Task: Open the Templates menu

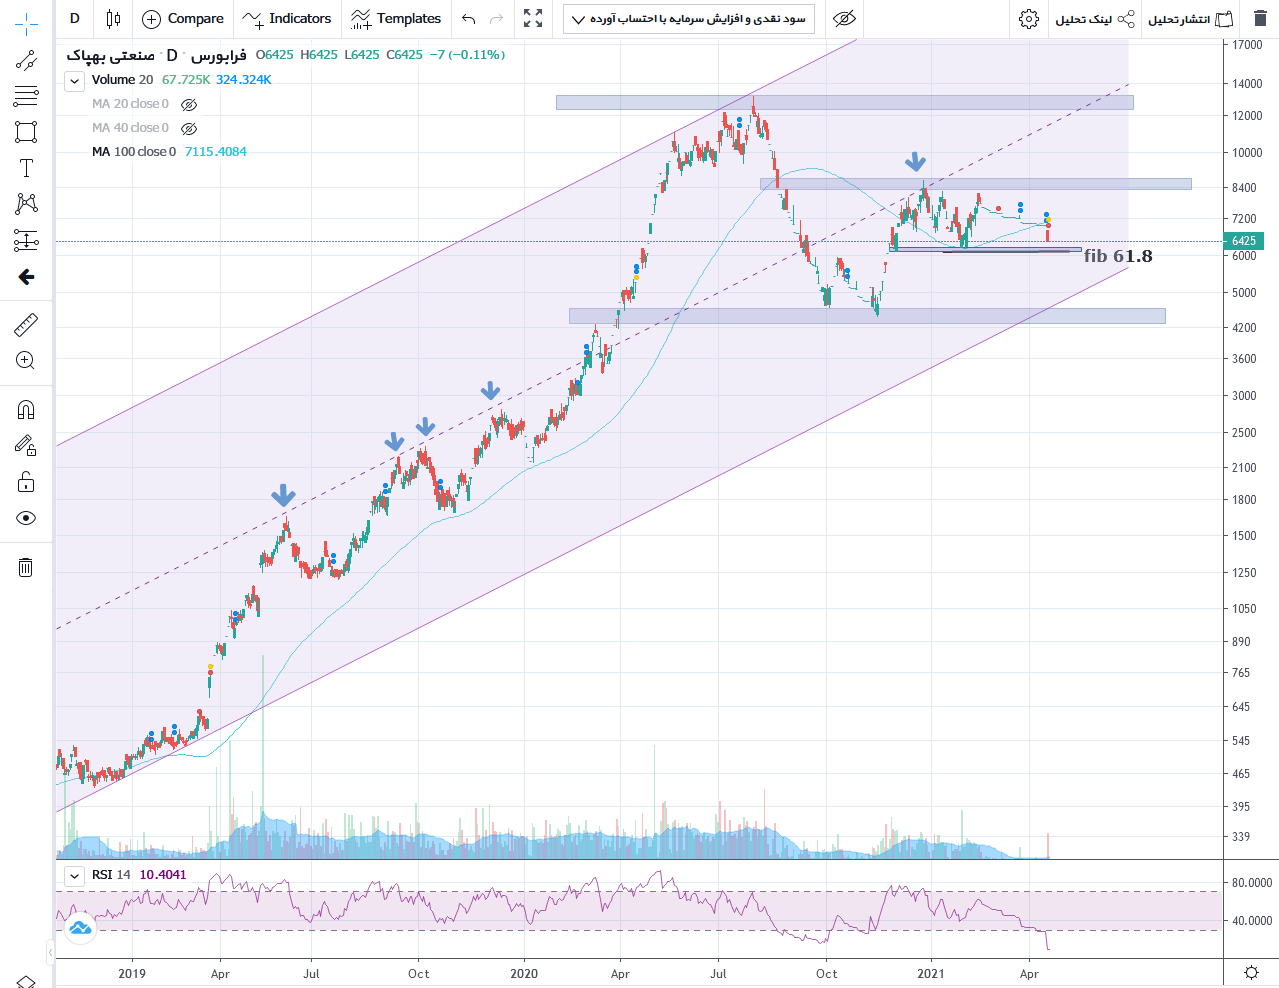Action: 396,19
